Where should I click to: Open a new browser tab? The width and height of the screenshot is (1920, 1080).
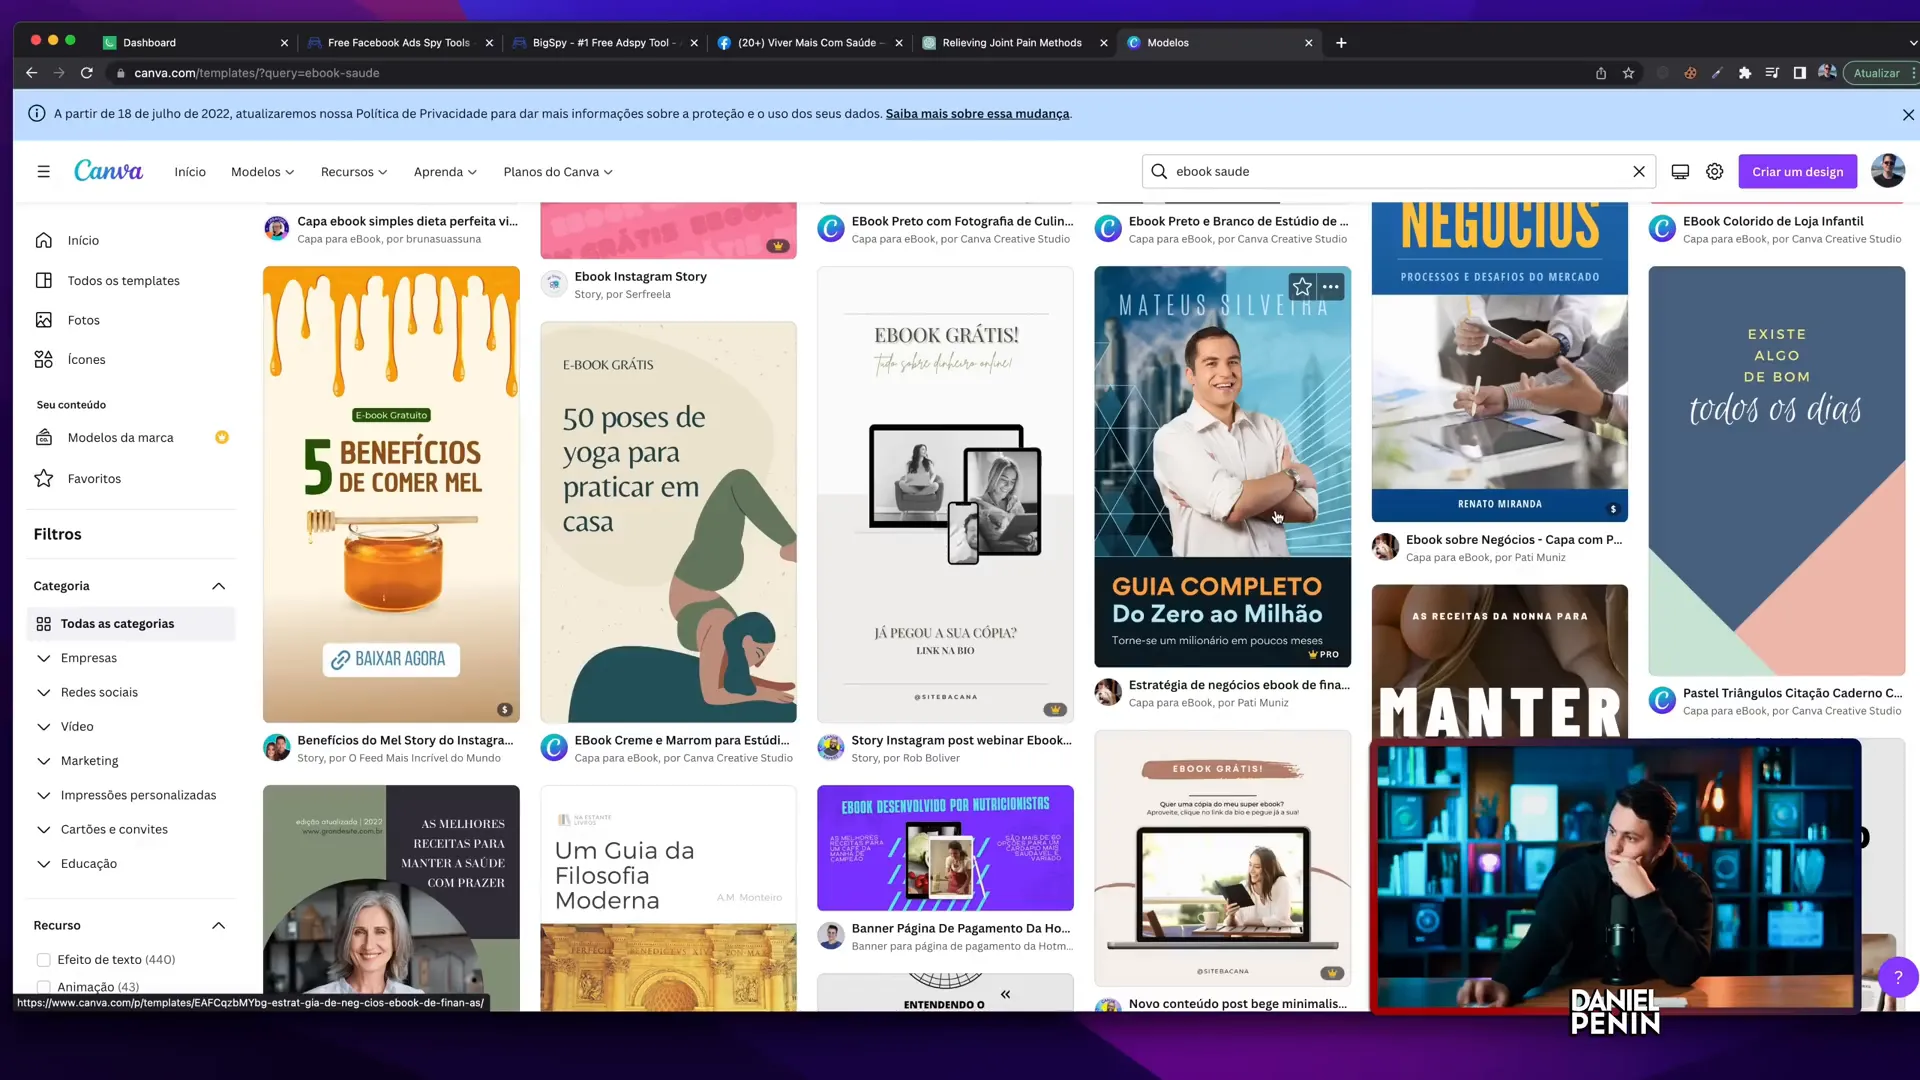(1341, 43)
